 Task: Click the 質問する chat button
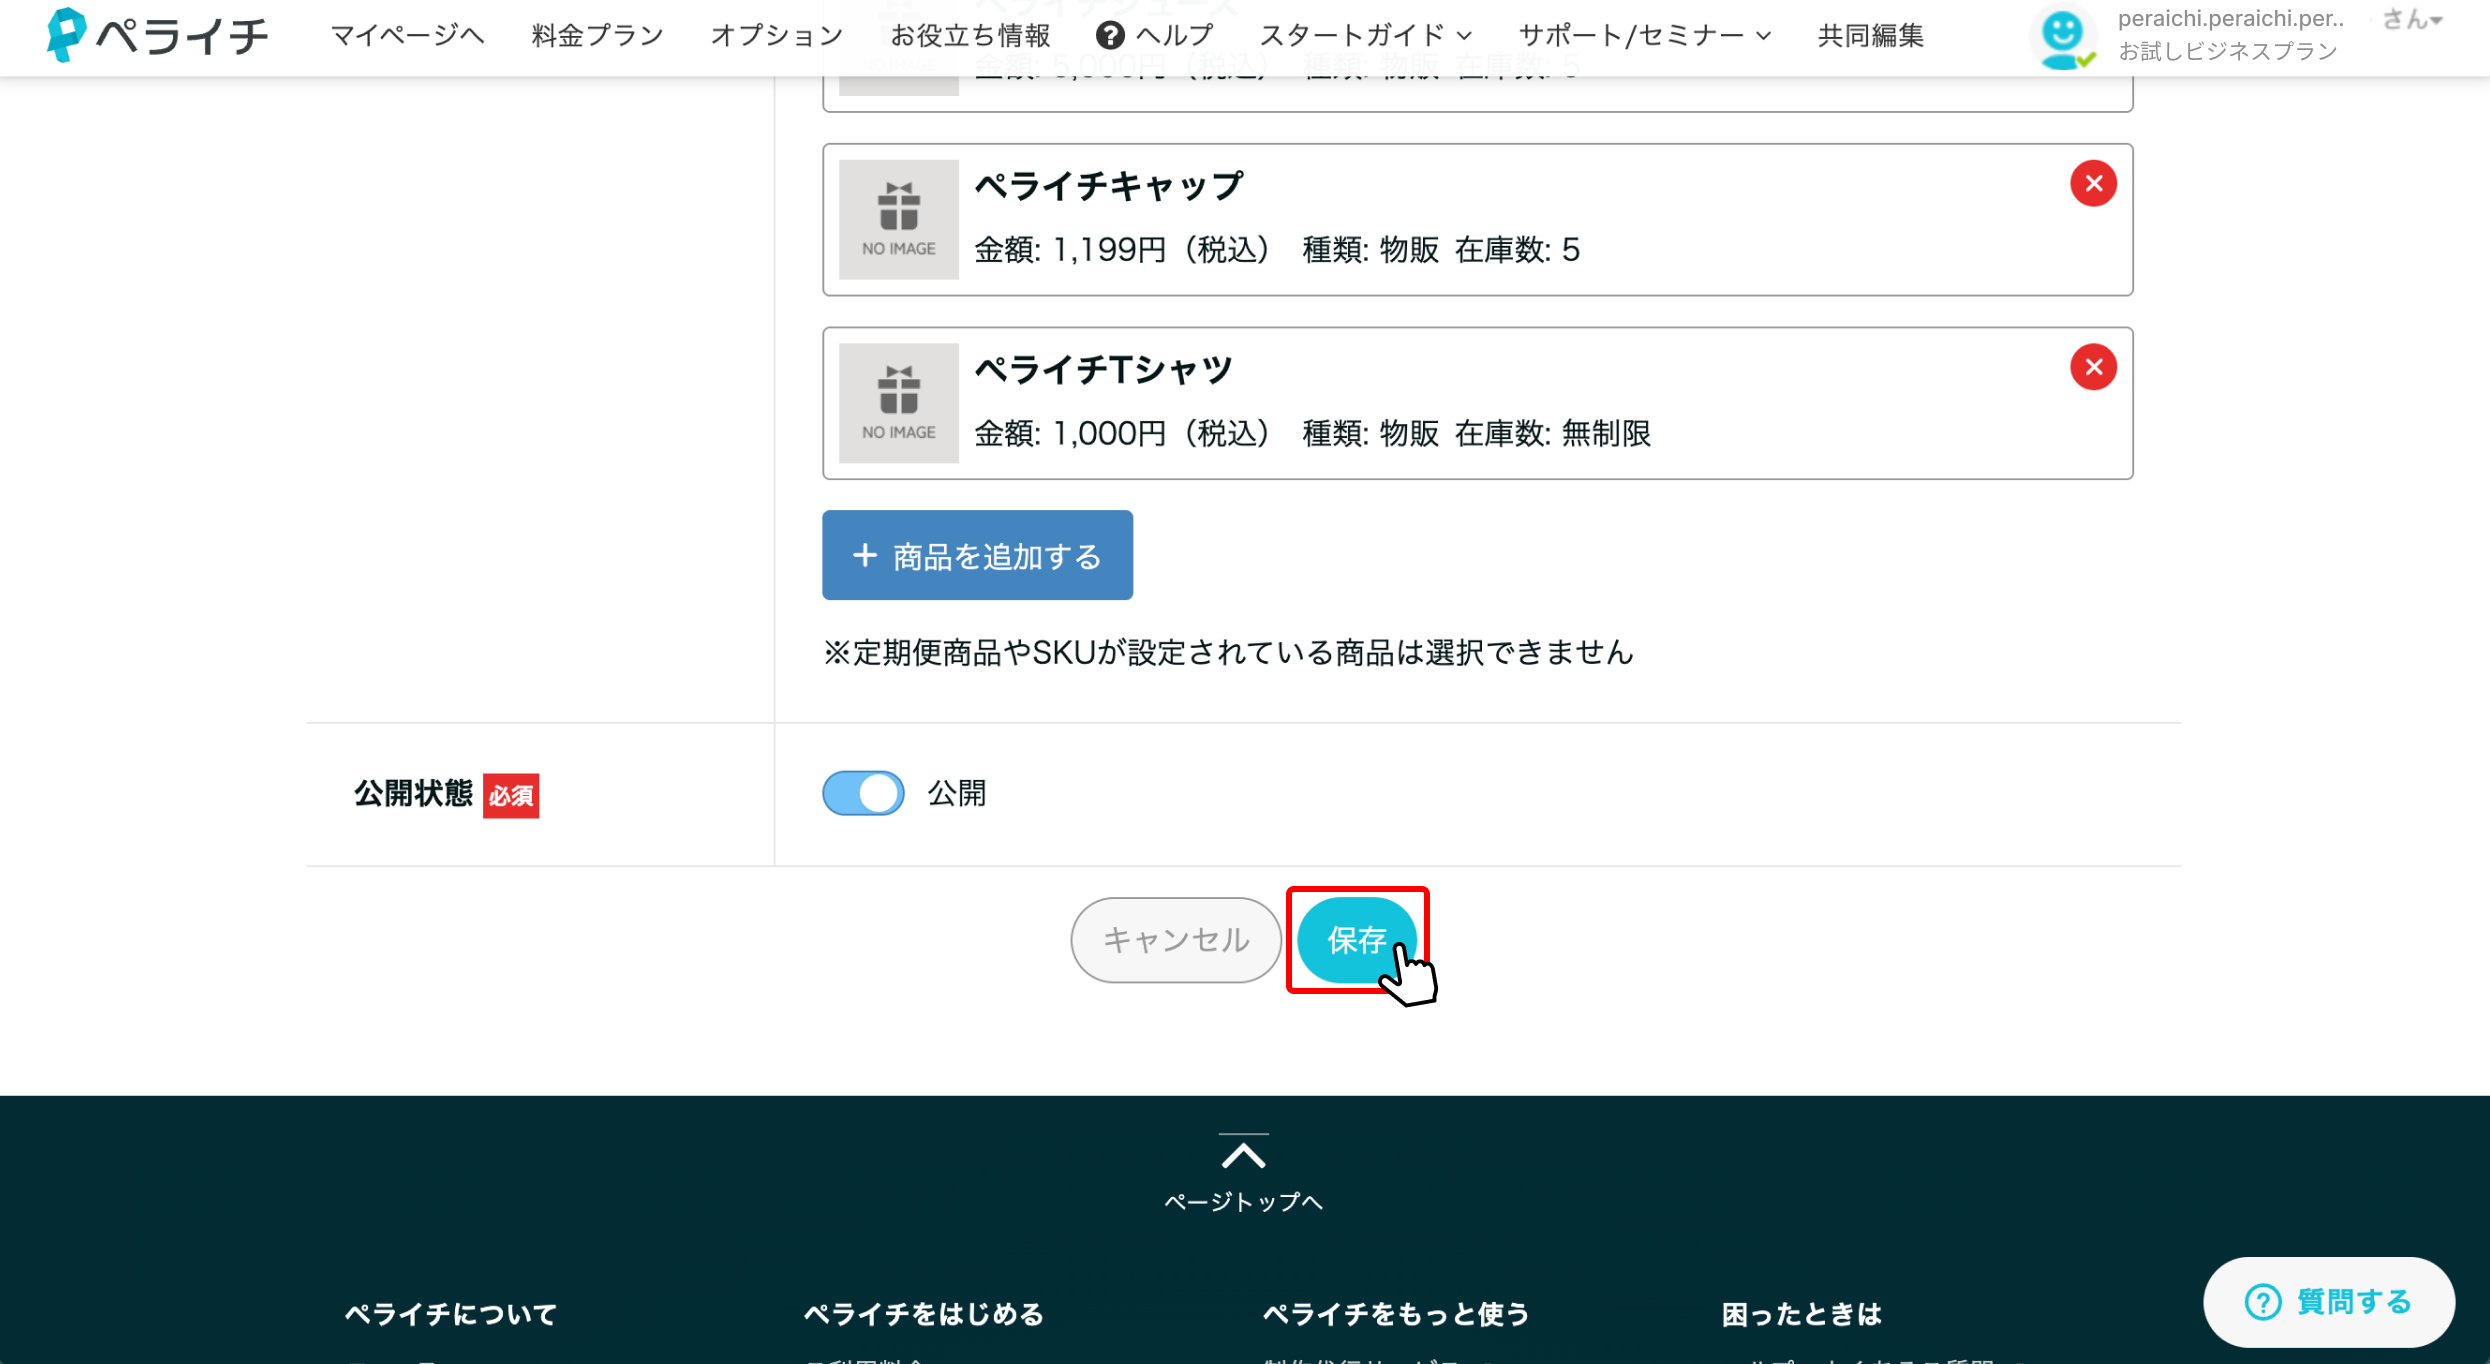[2328, 1302]
